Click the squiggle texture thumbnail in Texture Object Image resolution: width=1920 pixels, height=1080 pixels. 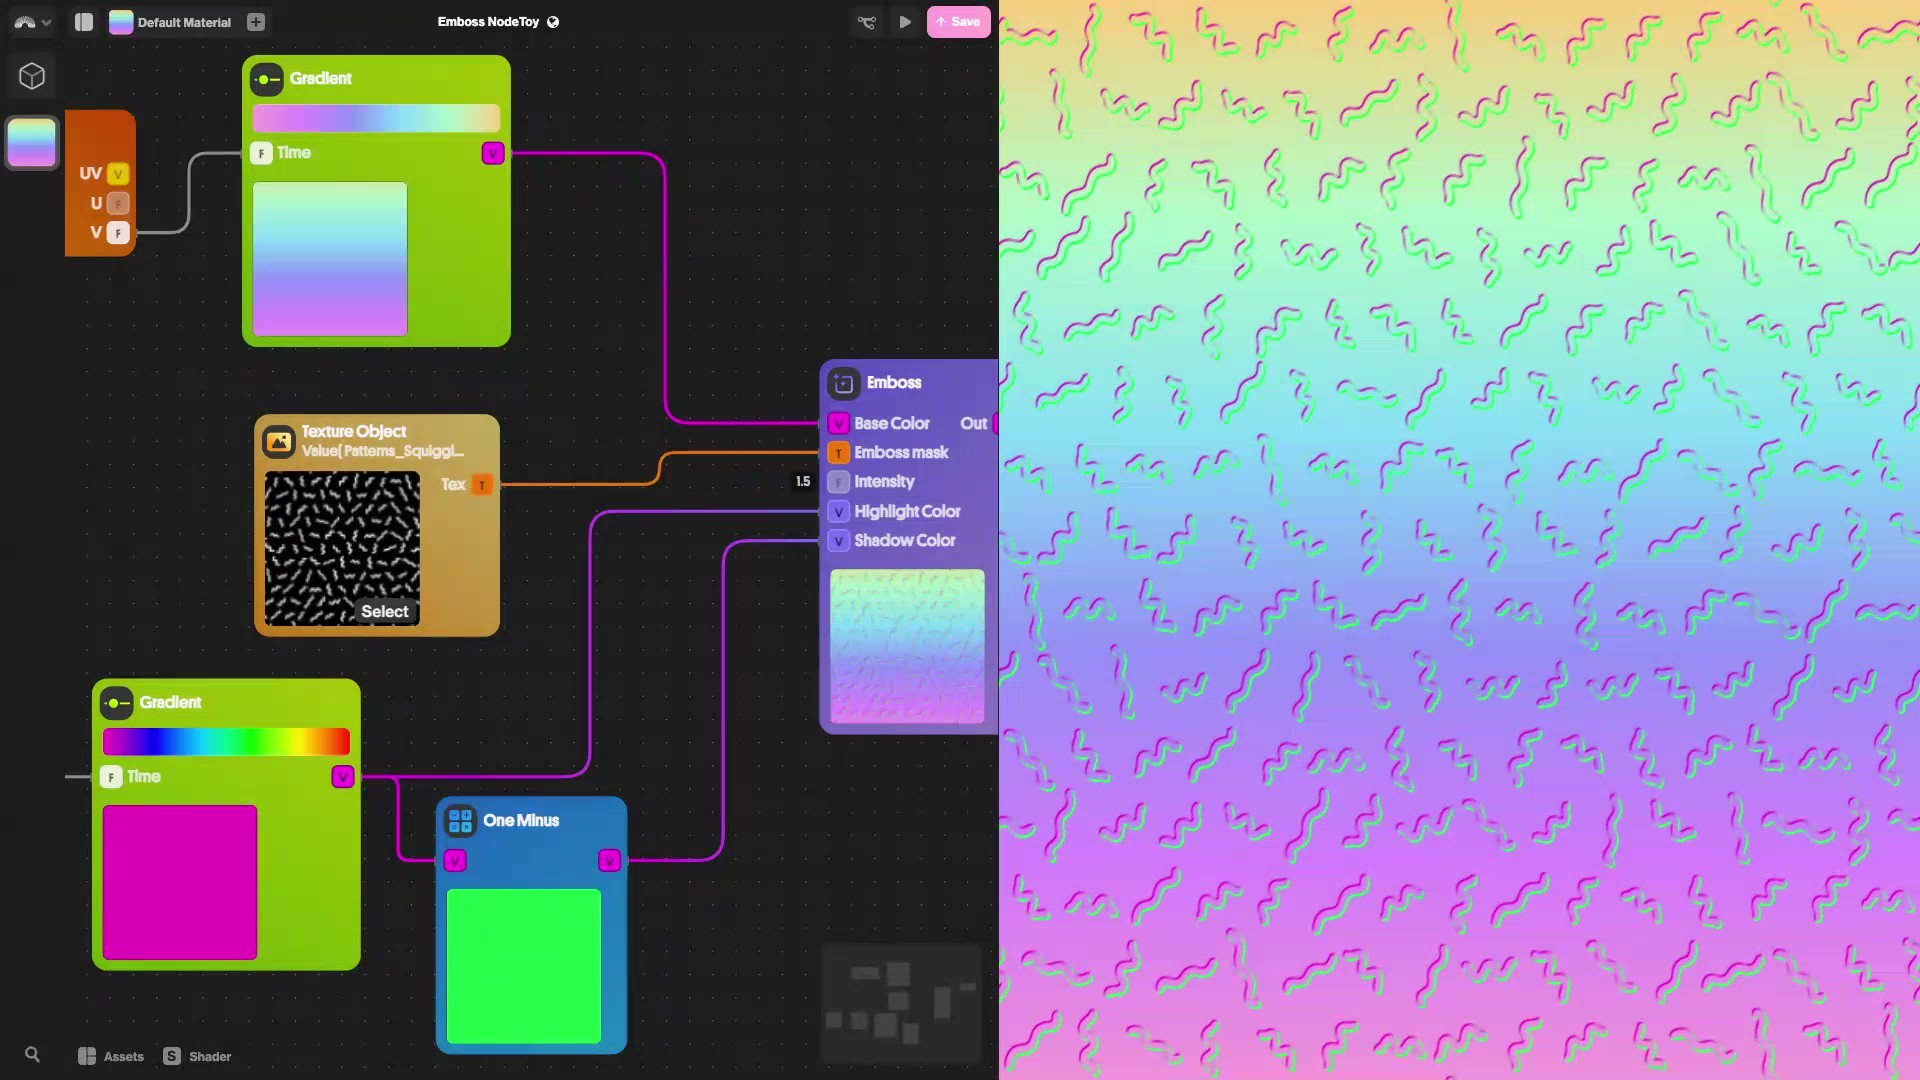point(342,548)
